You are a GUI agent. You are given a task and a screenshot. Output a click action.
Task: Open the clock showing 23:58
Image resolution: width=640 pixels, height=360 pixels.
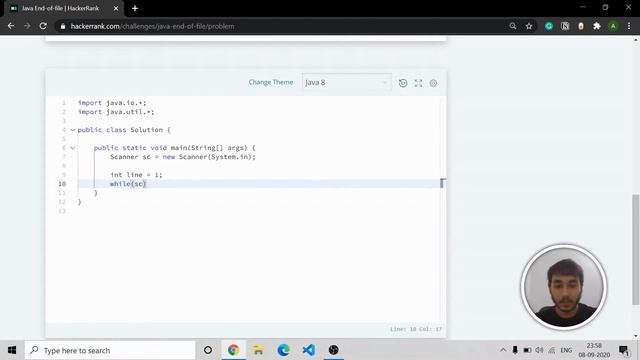pyautogui.click(x=594, y=350)
